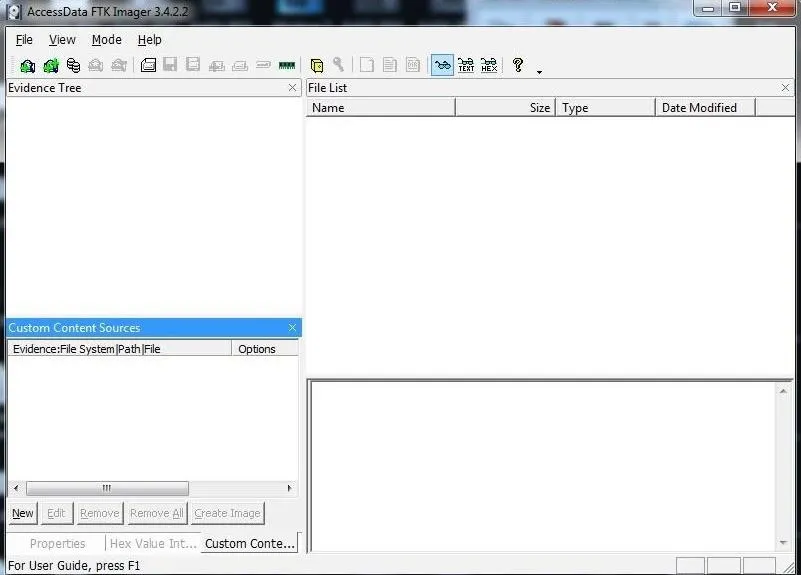This screenshot has height=575, width=801.
Task: Sort file list by Type column
Action: pos(605,108)
